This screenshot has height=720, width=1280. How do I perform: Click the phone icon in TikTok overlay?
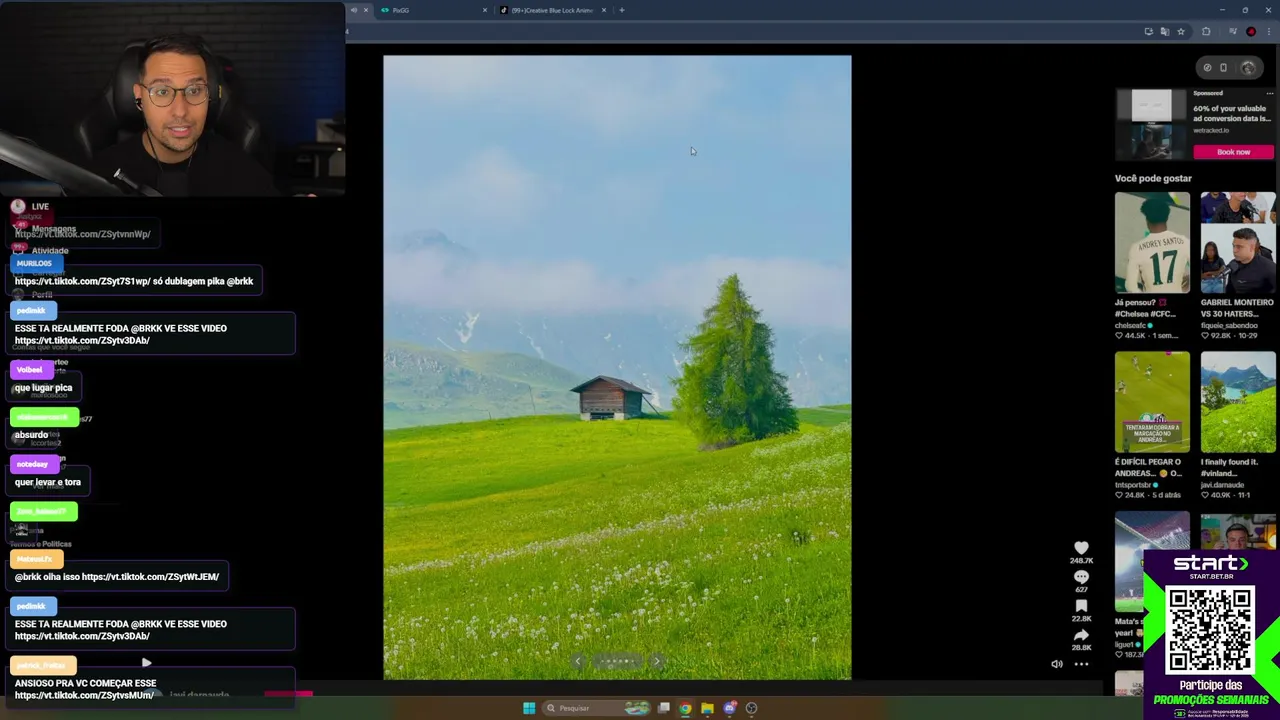click(1223, 68)
